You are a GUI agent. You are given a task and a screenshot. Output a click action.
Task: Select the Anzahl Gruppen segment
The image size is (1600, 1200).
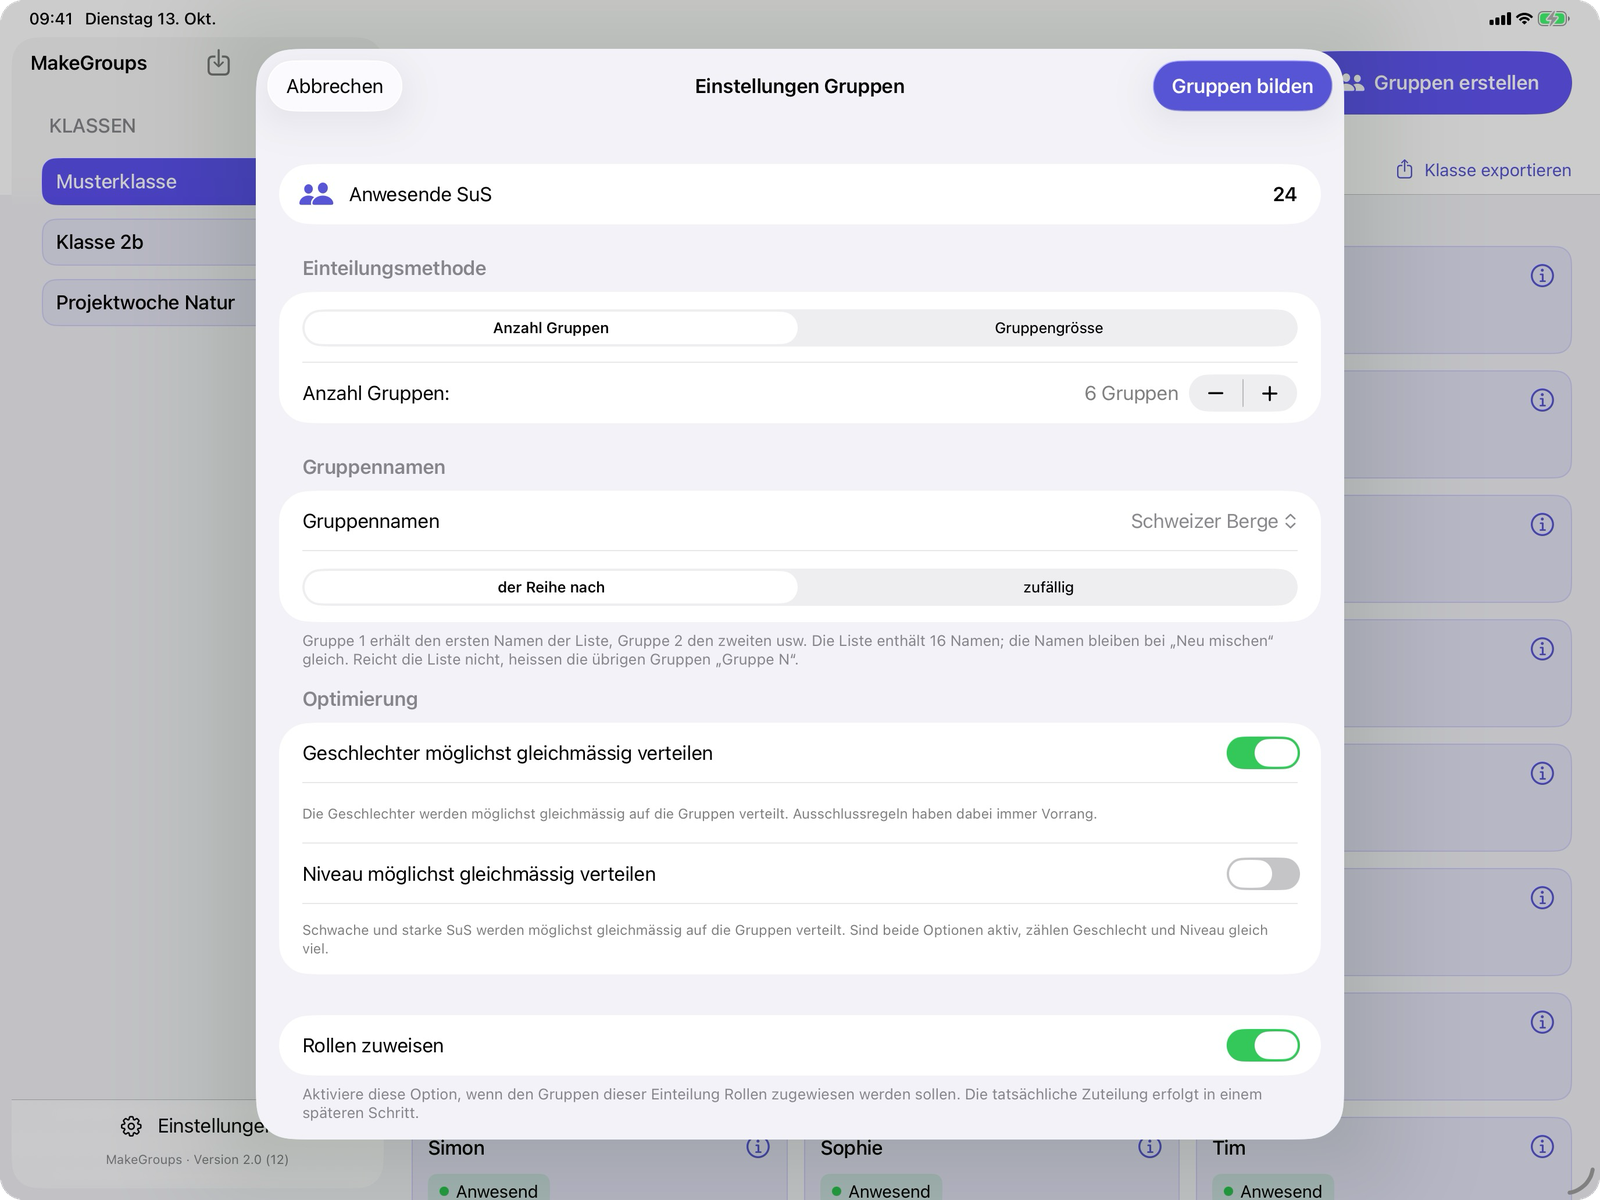(x=551, y=328)
